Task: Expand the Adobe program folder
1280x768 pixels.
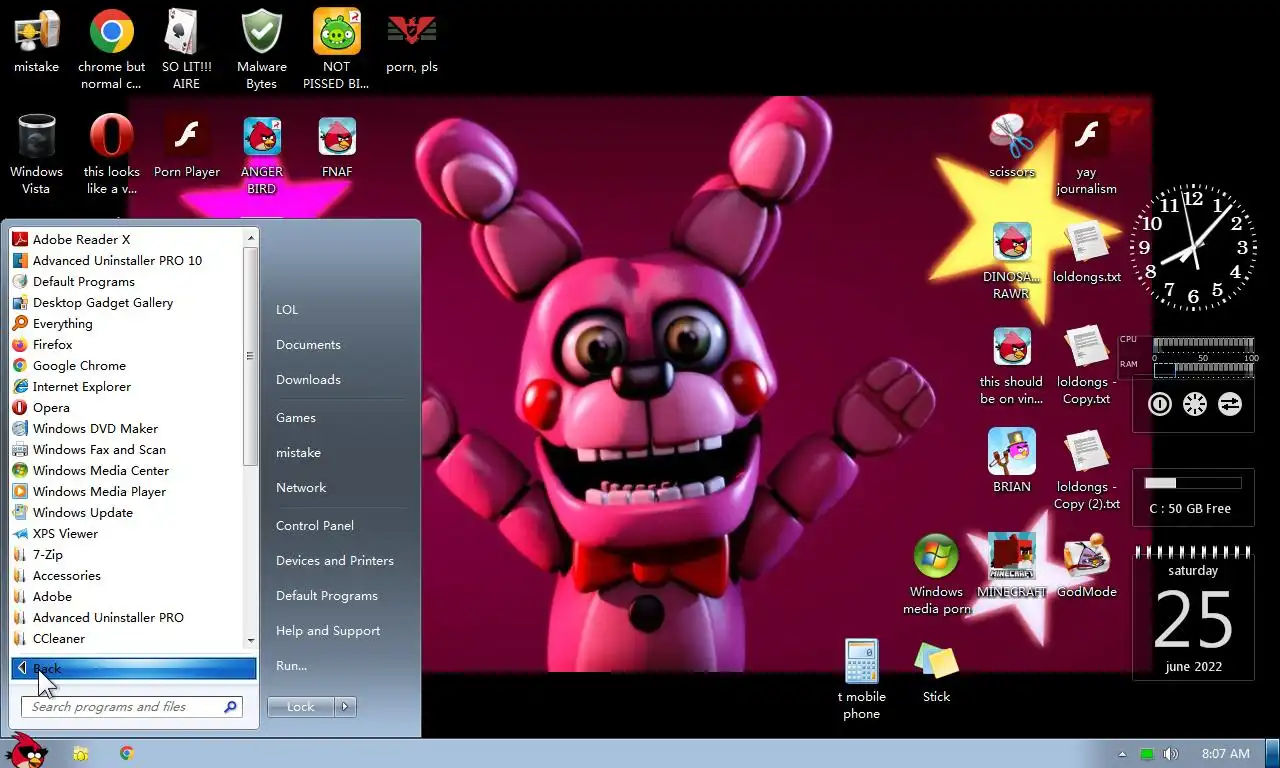Action: (x=127, y=596)
